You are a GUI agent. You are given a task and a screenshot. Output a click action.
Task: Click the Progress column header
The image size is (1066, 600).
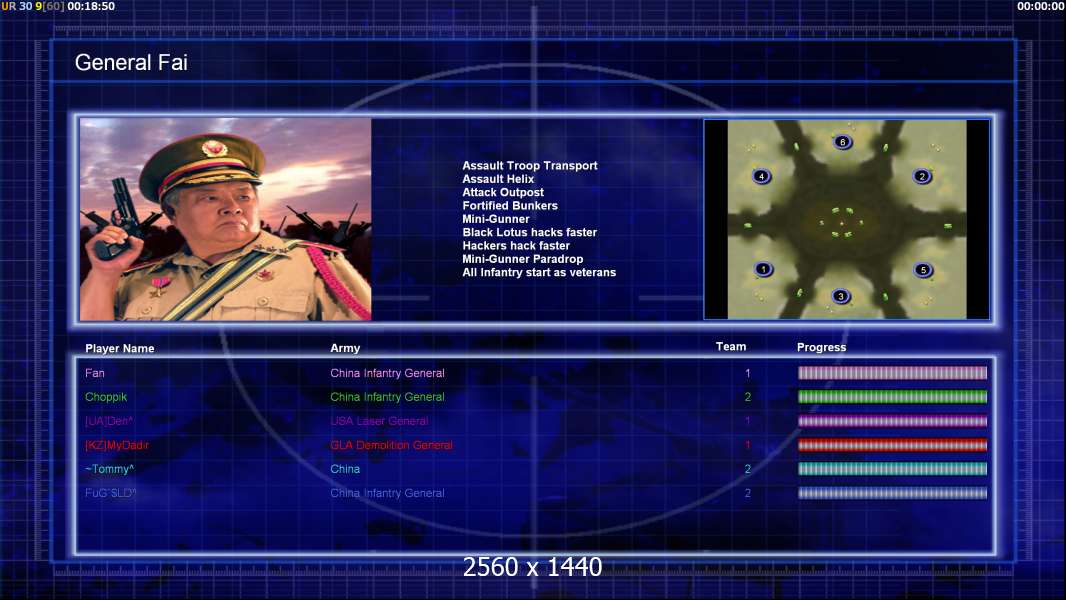[x=821, y=347]
